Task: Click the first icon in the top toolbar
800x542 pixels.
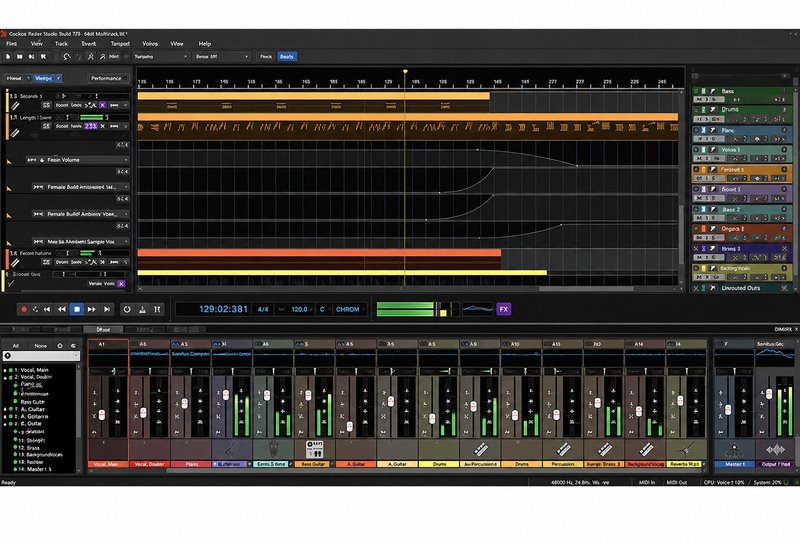Action: (x=9, y=57)
